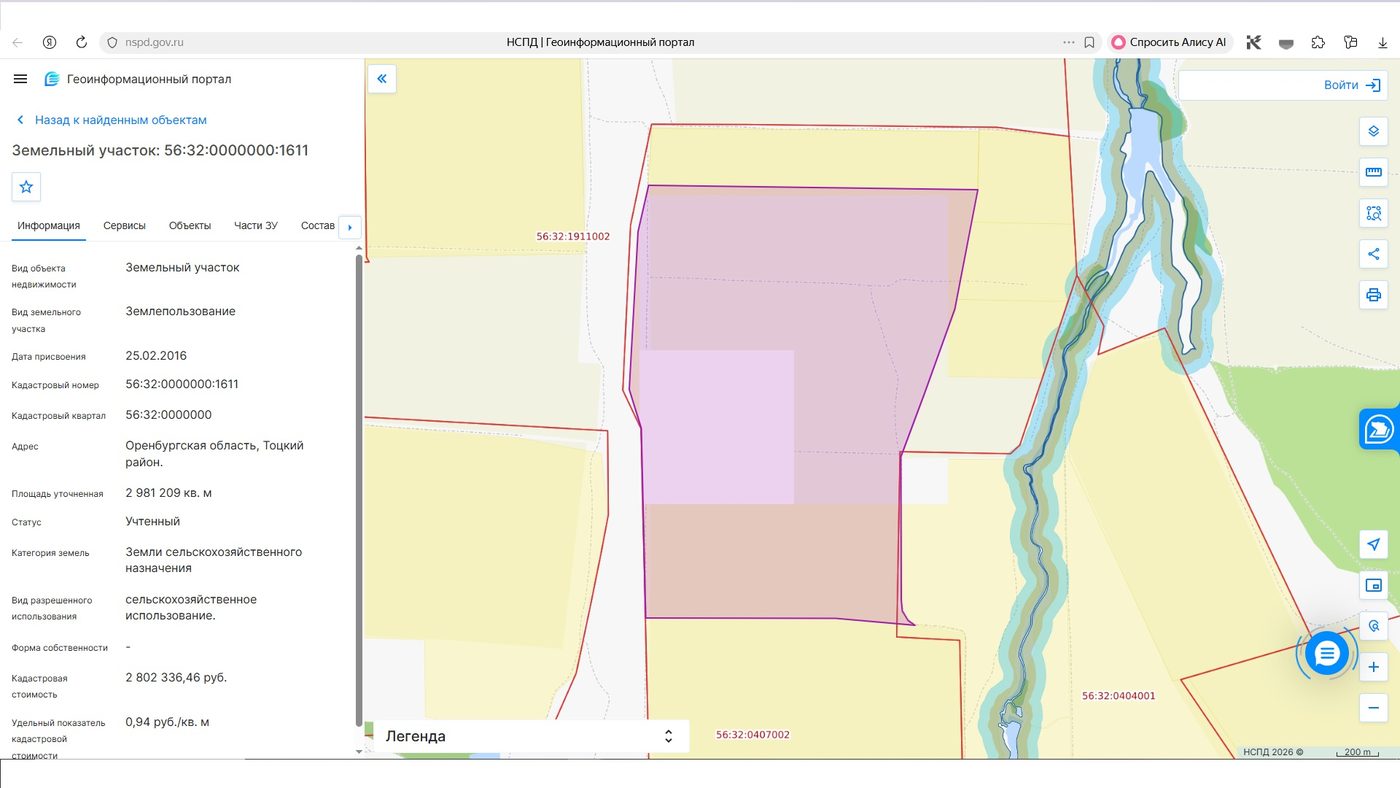The height and width of the screenshot is (788, 1400).
Task: Click the nspd.gov.ru address field
Action: point(155,43)
